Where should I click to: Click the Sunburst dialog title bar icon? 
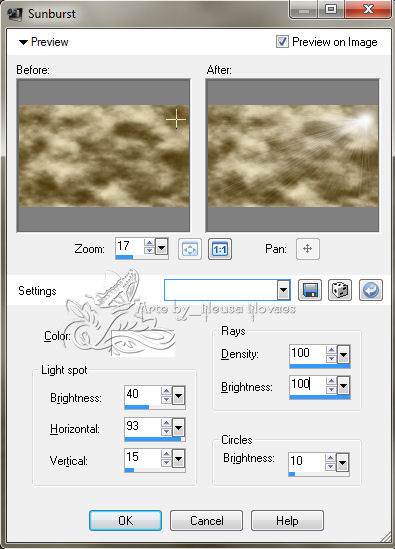tap(15, 14)
